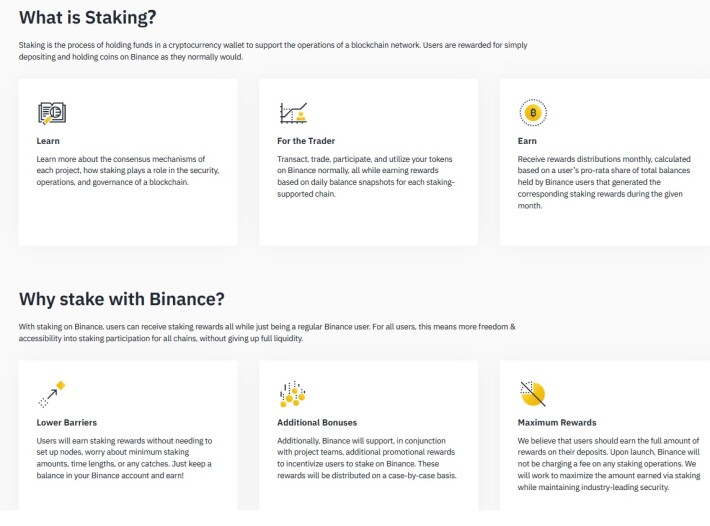Viewport: 710px width, 526px height.
Task: Click the Why stake with Binance? title
Action: [x=121, y=299]
